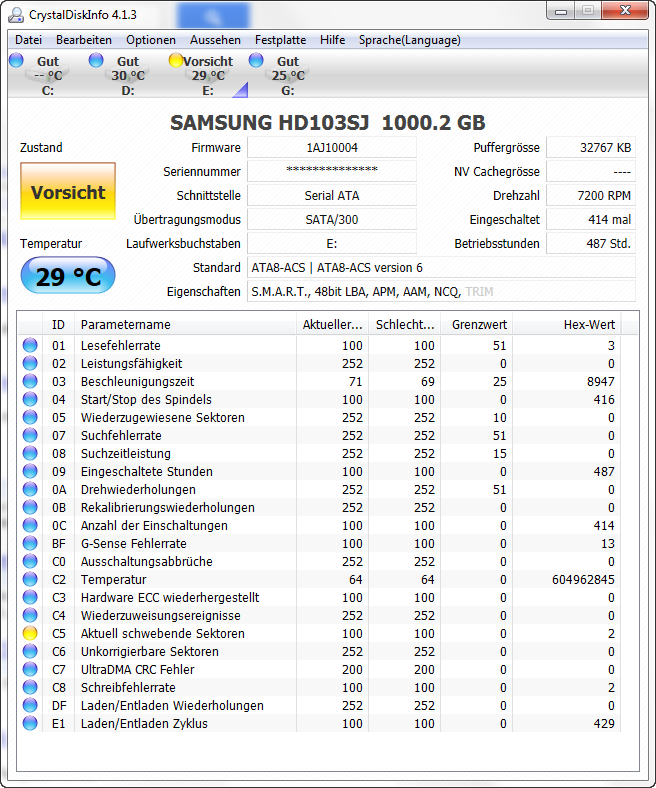
Task: Click status icon of C2 Temperatur row
Action: point(30,579)
